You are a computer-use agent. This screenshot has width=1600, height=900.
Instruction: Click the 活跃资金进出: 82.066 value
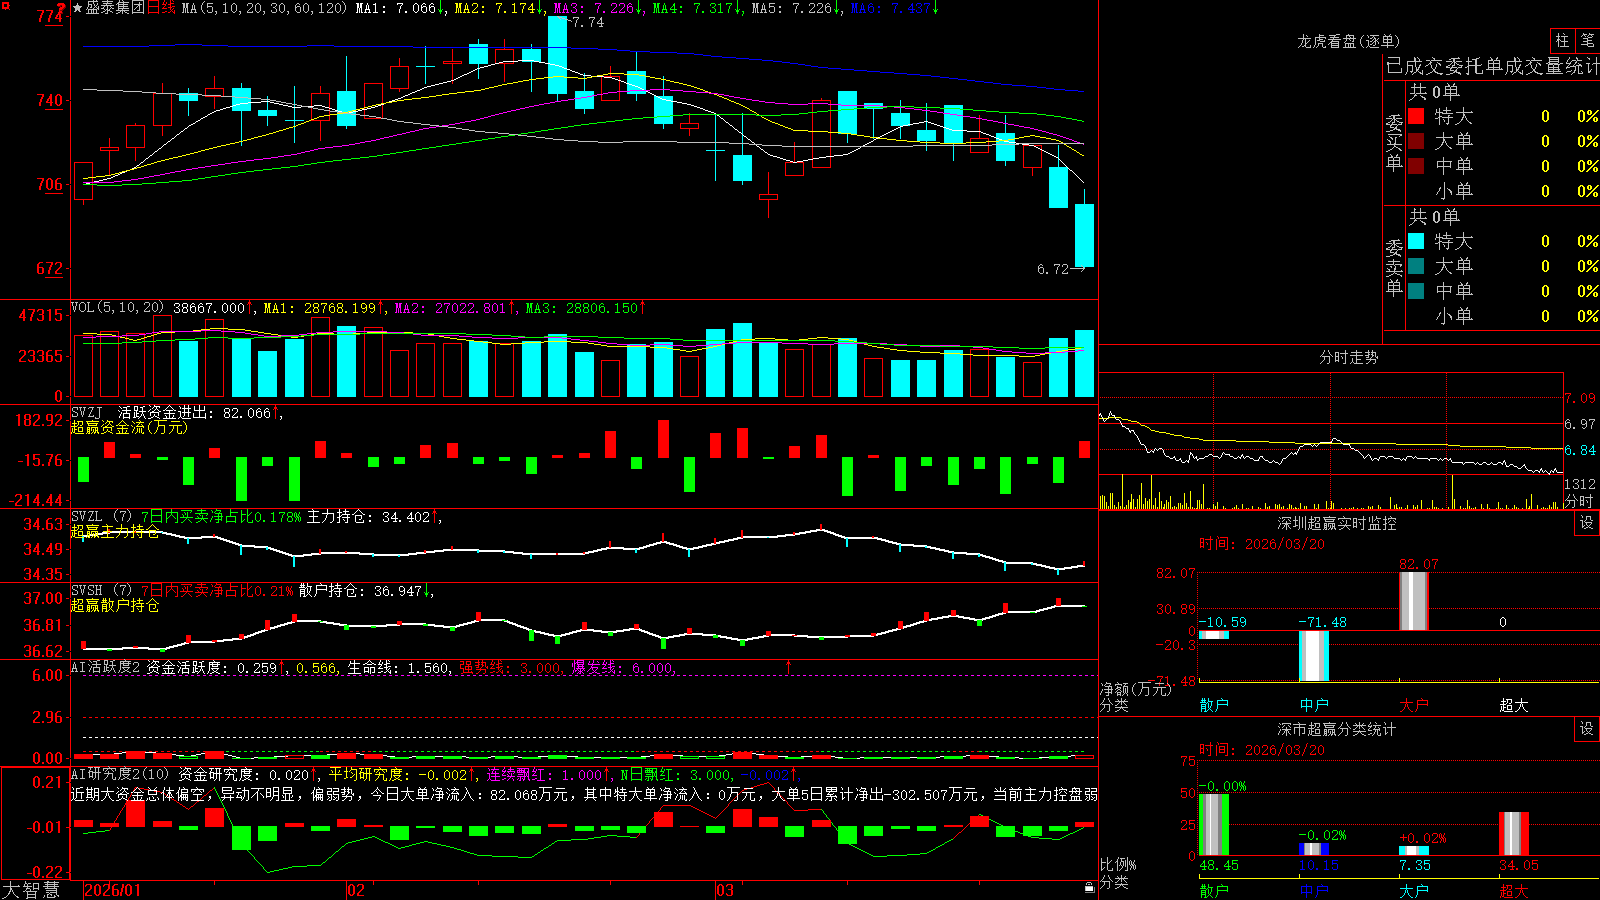pos(195,412)
